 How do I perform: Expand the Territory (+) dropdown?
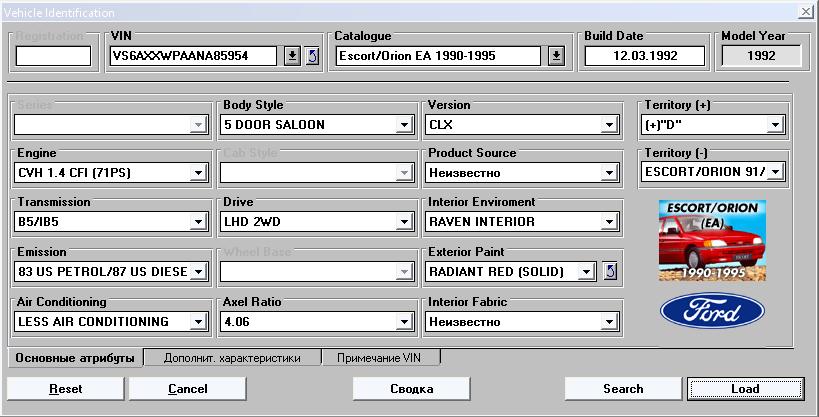coord(774,126)
